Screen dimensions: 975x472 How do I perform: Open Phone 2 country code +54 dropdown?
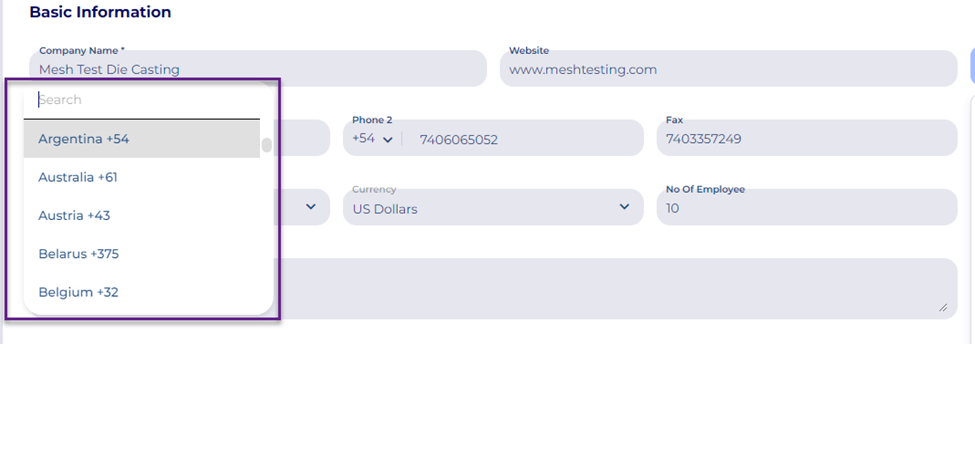click(x=372, y=139)
